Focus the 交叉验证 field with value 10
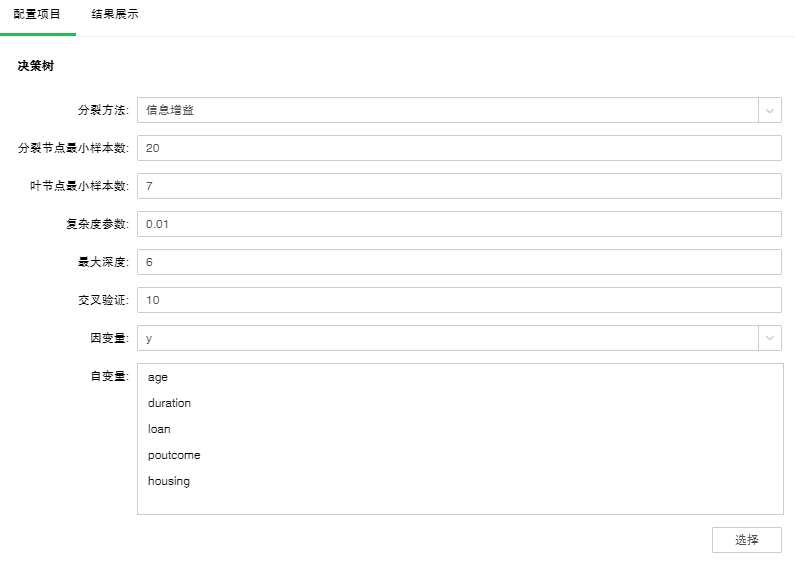The width and height of the screenshot is (795, 566). pyautogui.click(x=458, y=300)
